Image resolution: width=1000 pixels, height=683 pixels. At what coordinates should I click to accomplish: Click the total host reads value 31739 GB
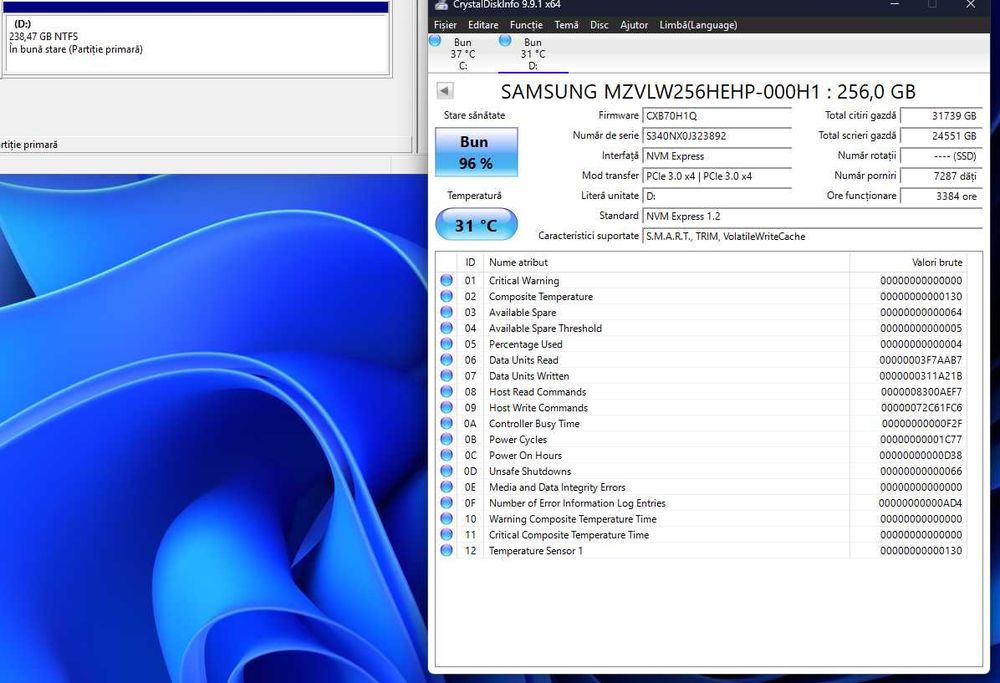[x=941, y=115]
